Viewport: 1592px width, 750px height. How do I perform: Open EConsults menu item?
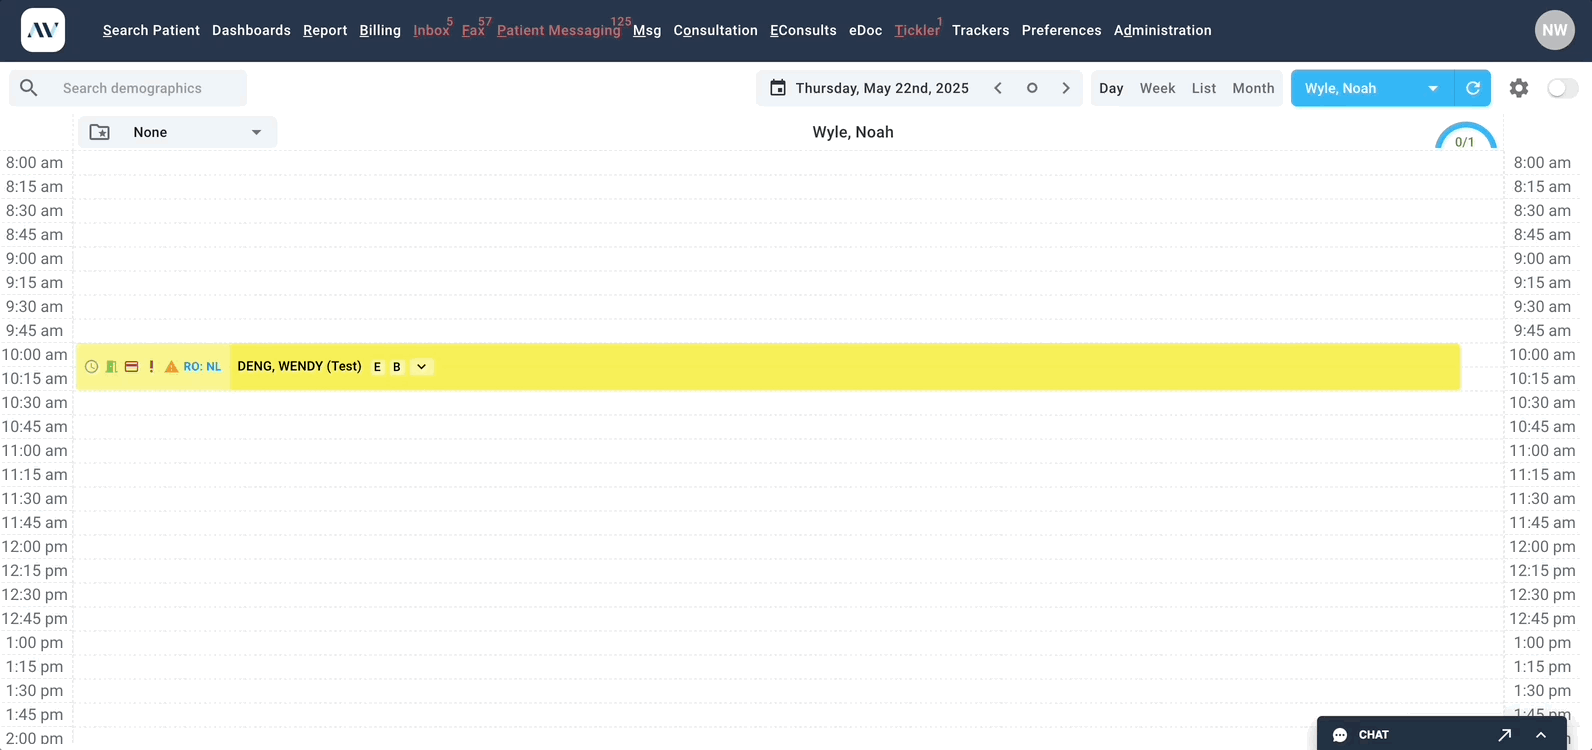click(803, 30)
